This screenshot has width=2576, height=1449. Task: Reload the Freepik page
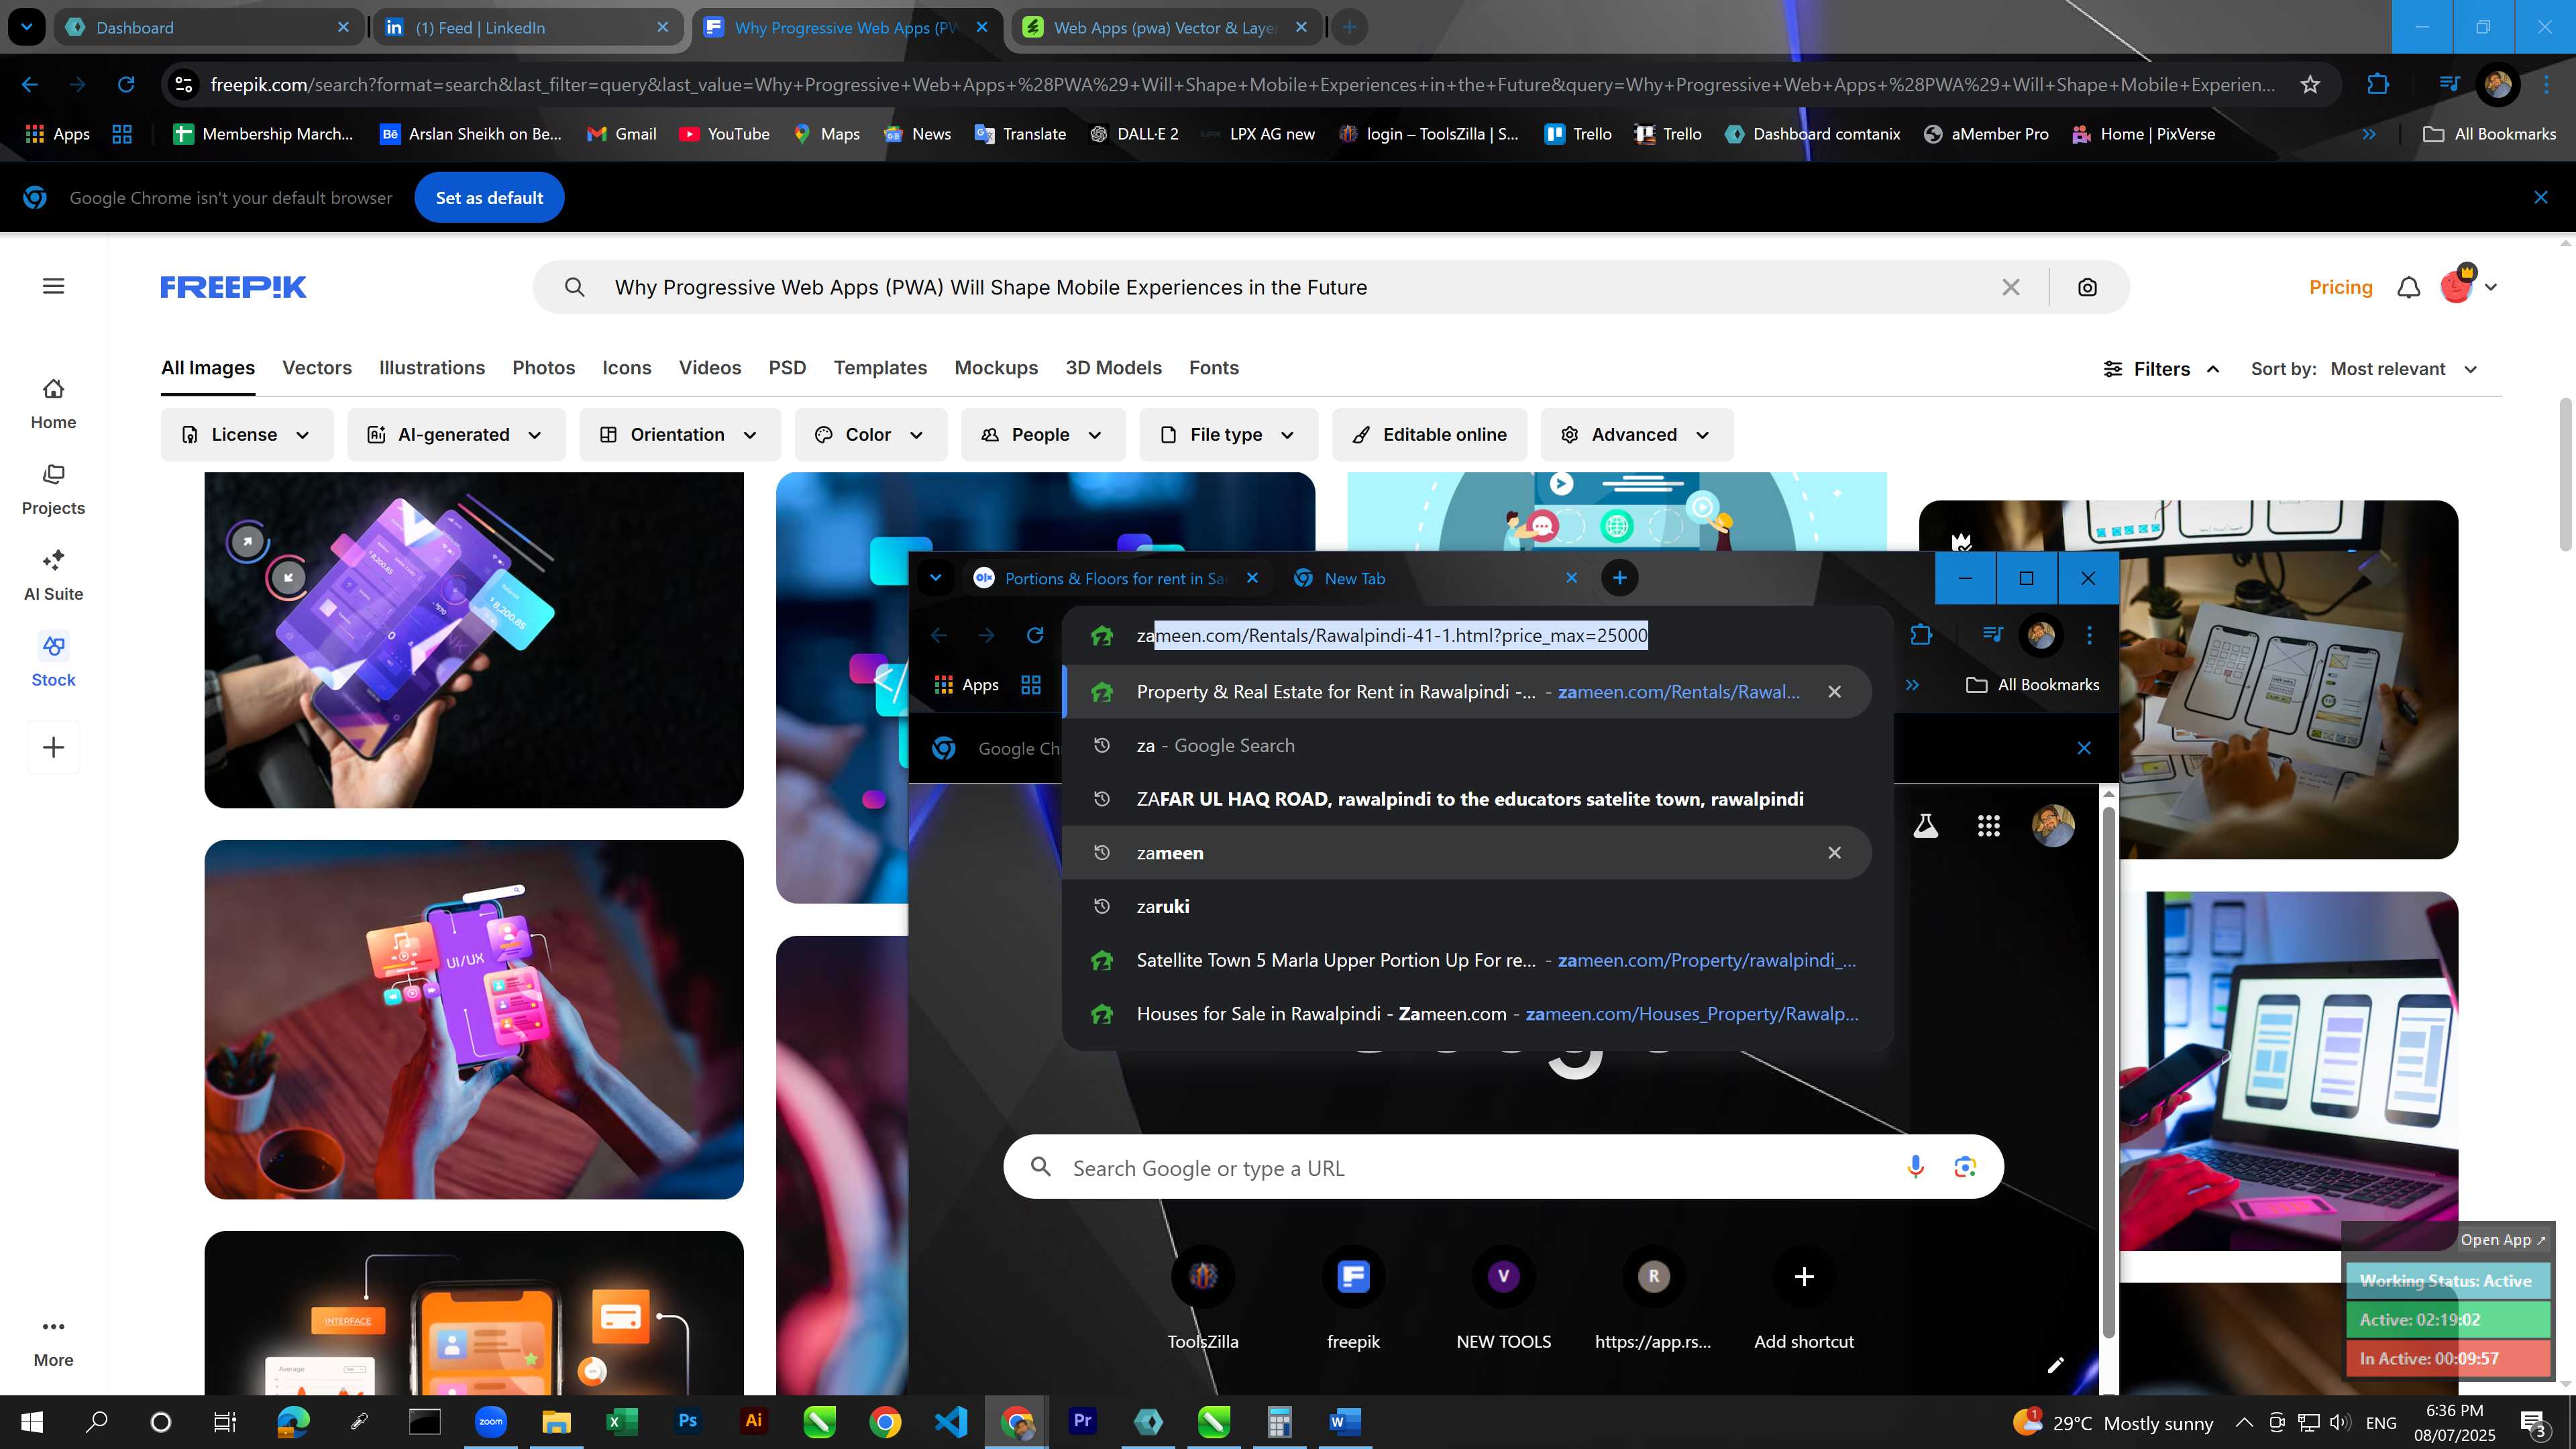tap(126, 84)
